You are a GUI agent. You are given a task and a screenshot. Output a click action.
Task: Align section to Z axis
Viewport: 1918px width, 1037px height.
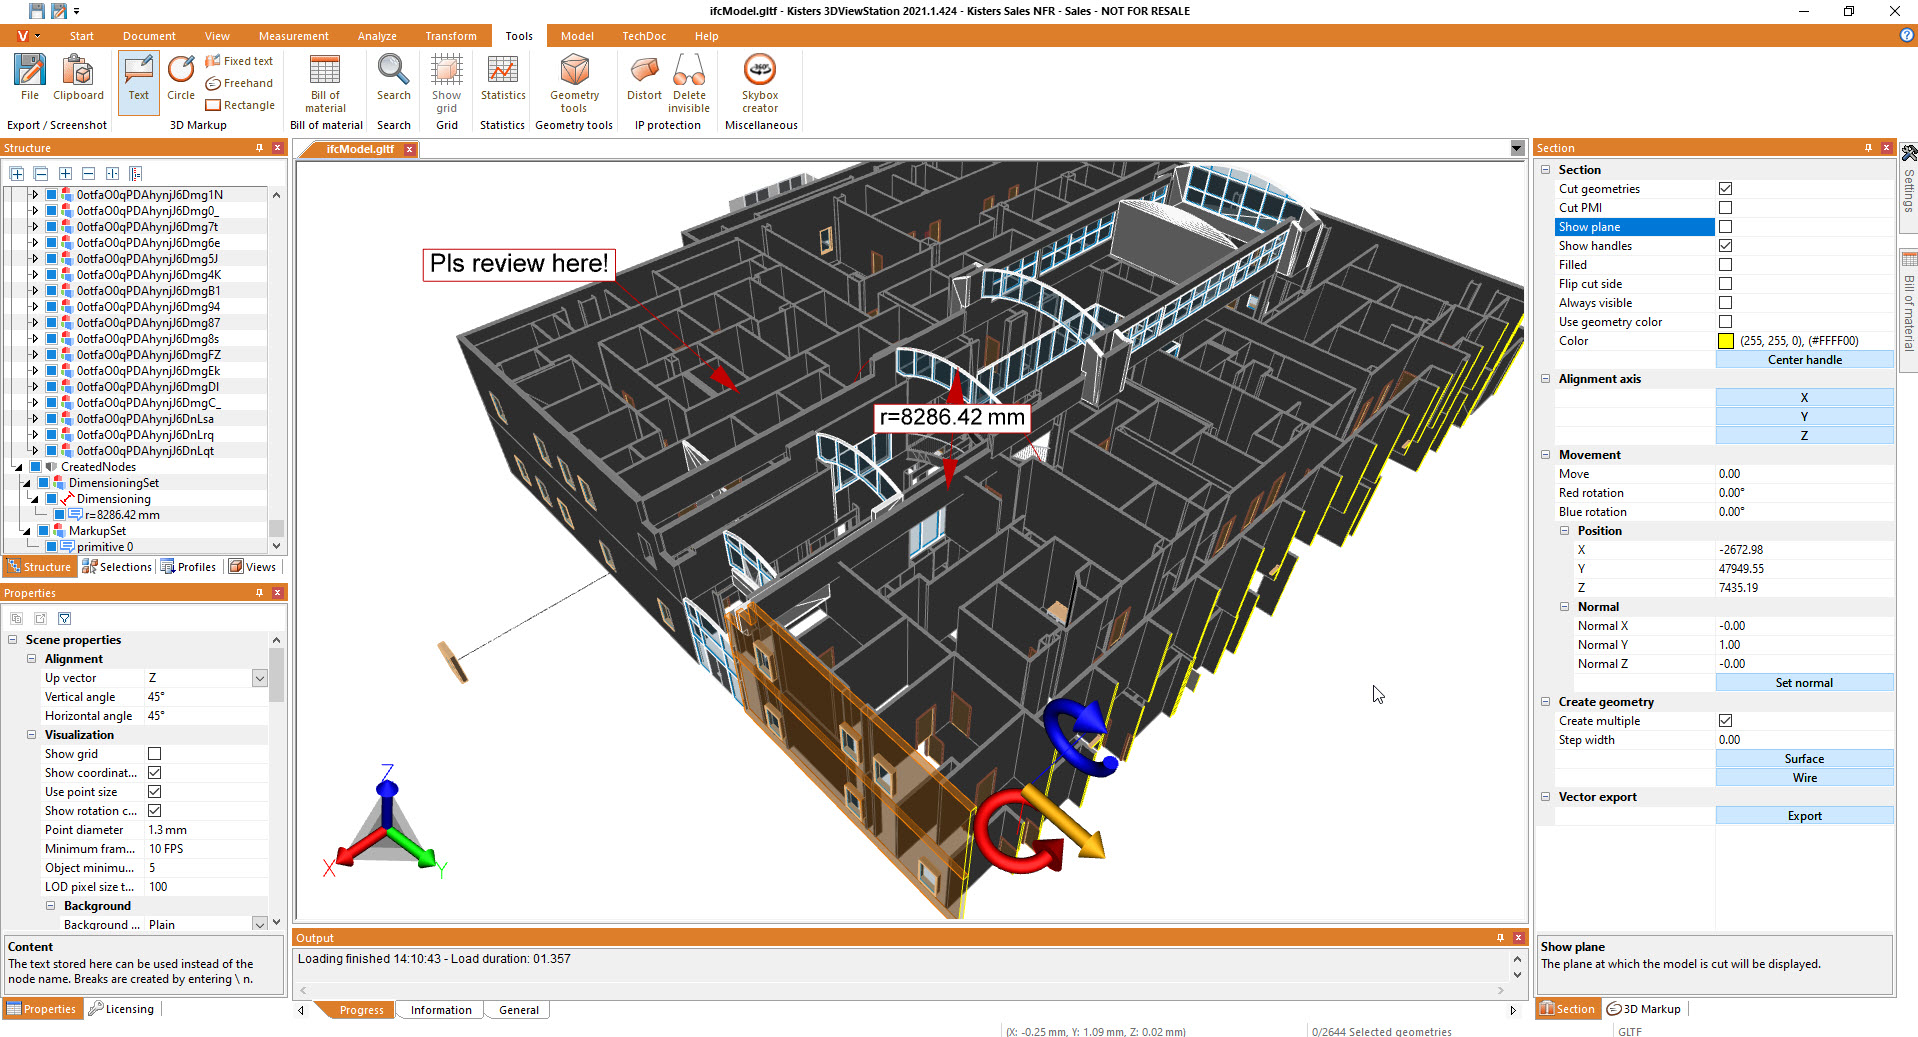coord(1804,436)
